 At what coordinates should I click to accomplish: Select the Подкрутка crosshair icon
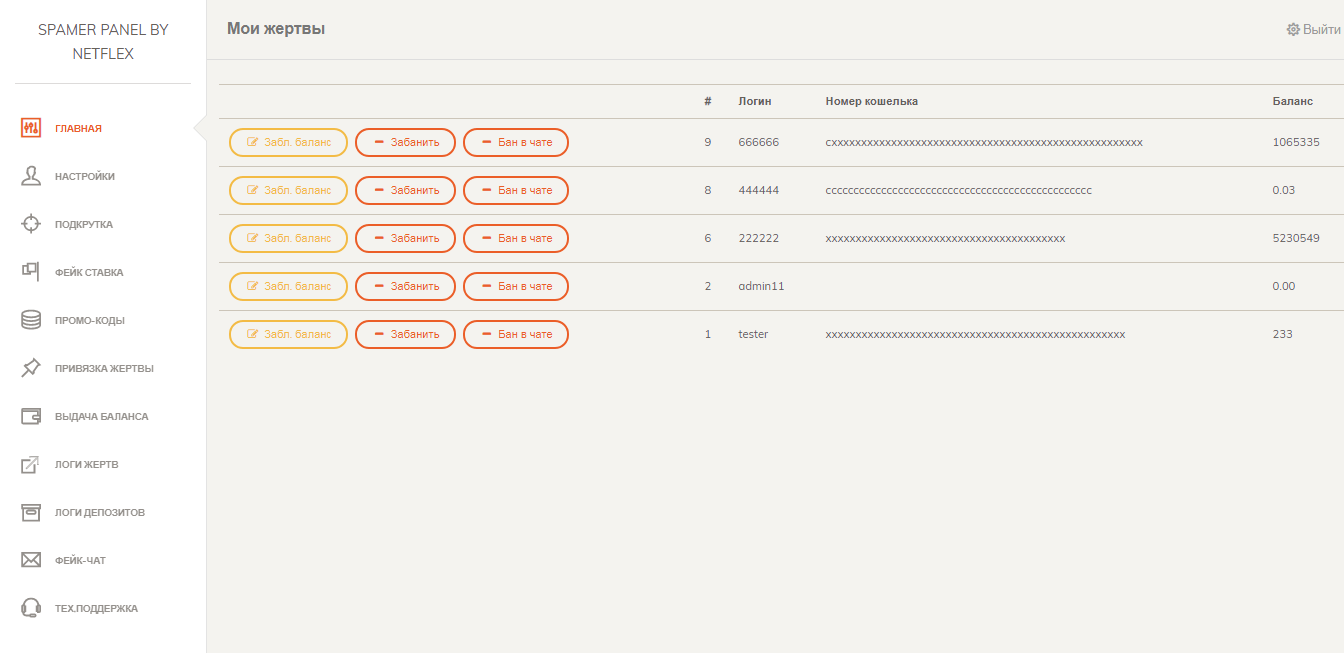coord(31,224)
